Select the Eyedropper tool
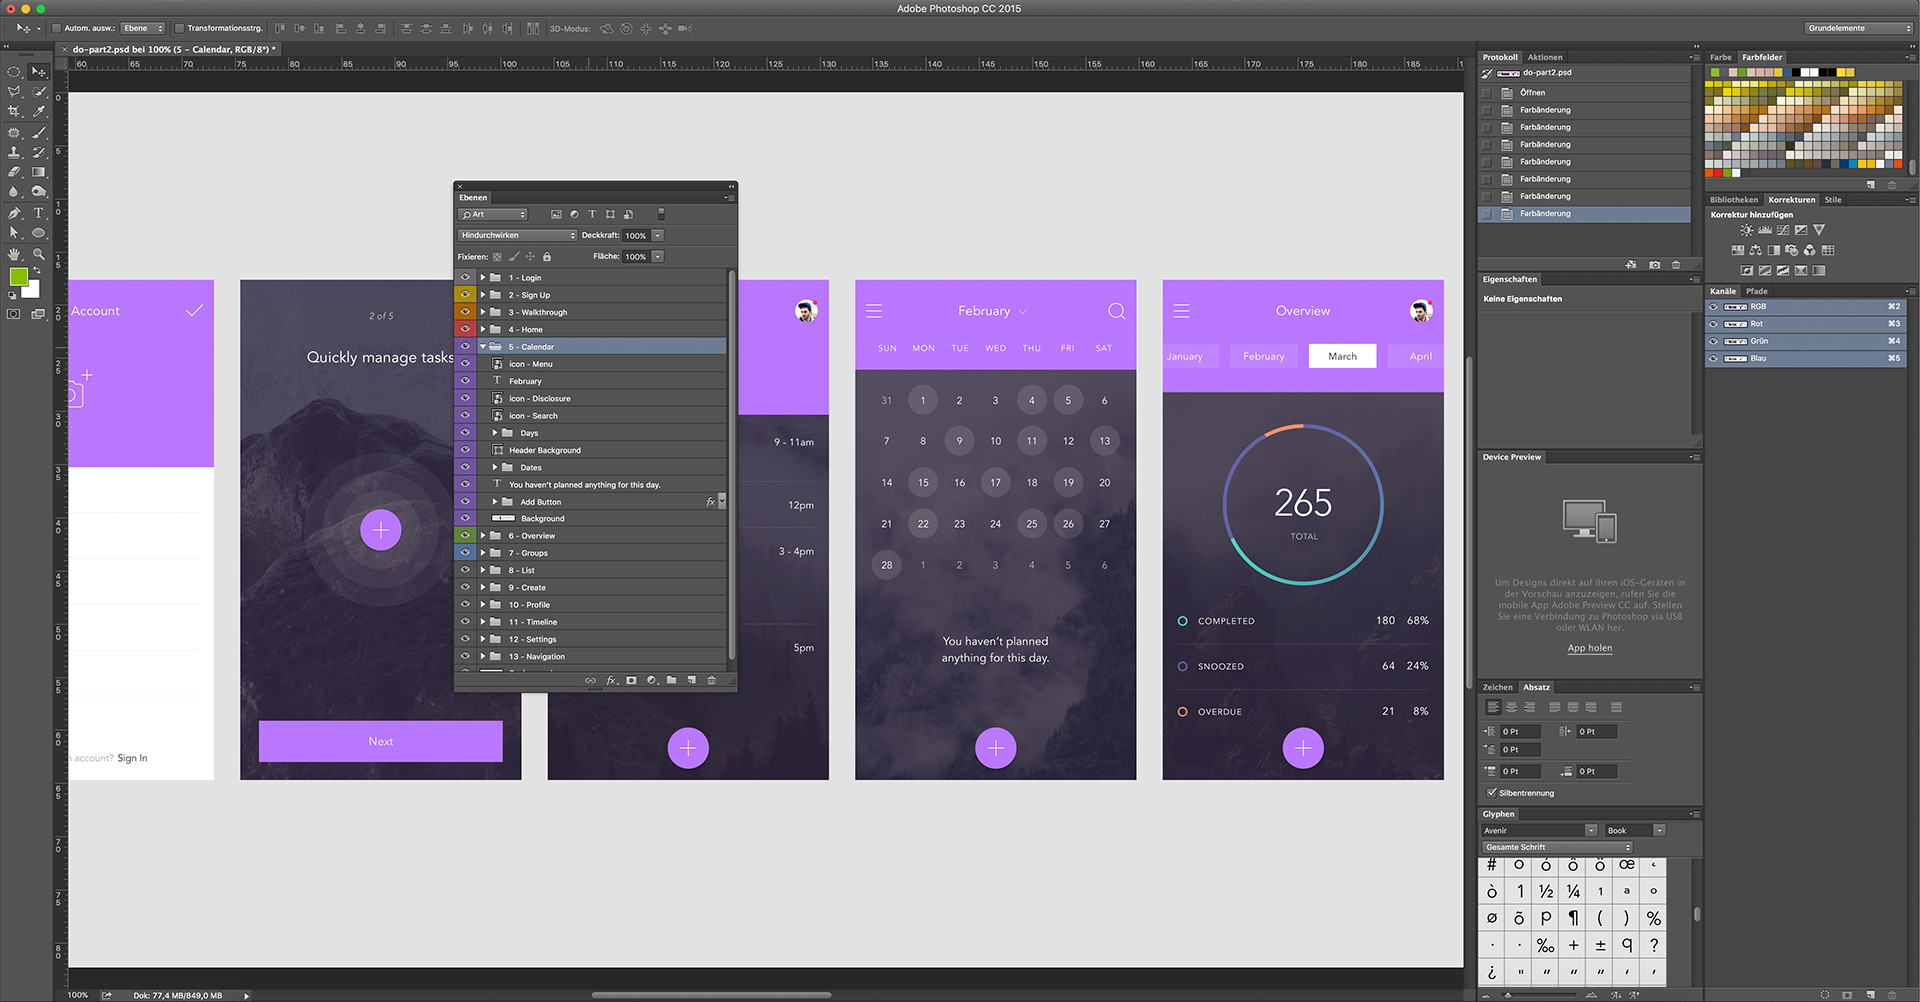The height and width of the screenshot is (1002, 1920). coord(39,111)
